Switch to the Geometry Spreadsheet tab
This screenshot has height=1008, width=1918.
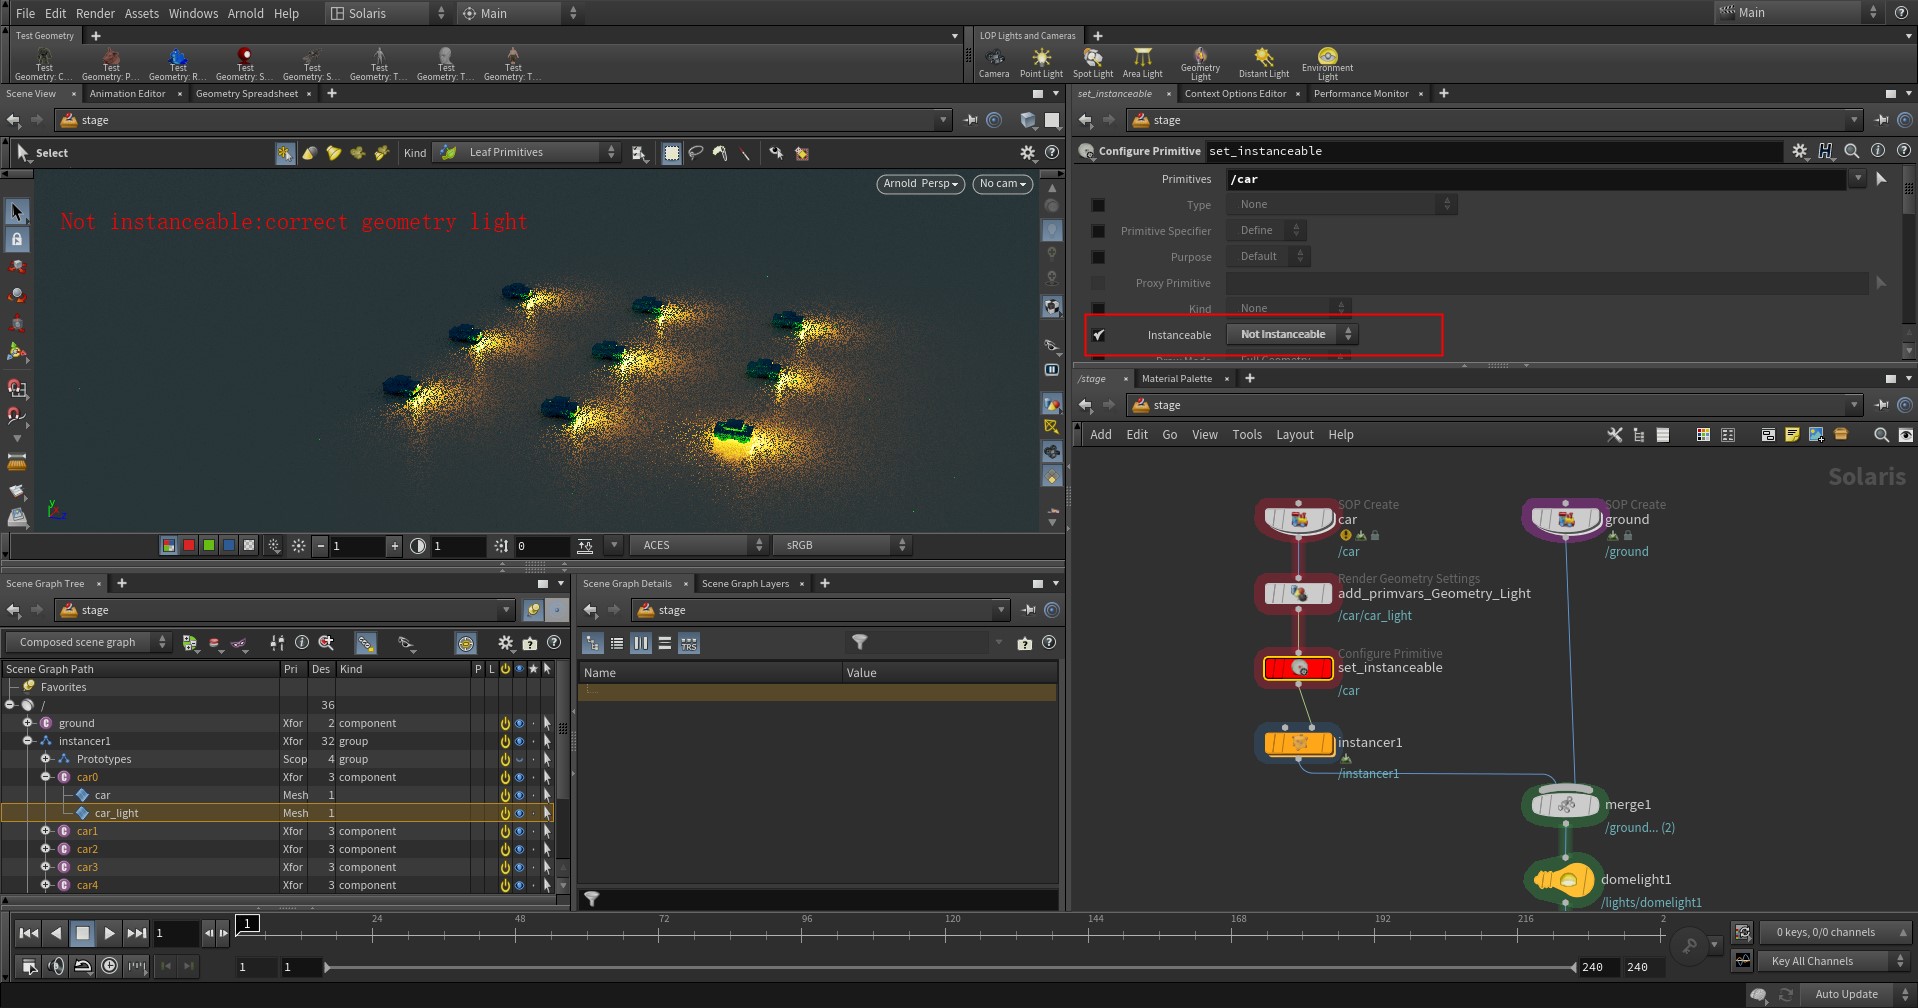coord(247,94)
